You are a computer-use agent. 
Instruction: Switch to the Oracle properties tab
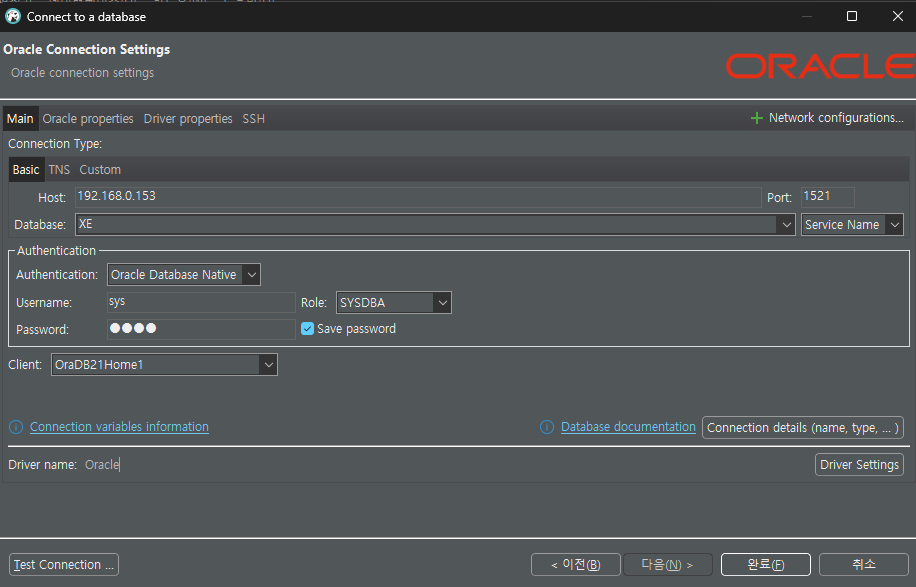[x=88, y=119]
